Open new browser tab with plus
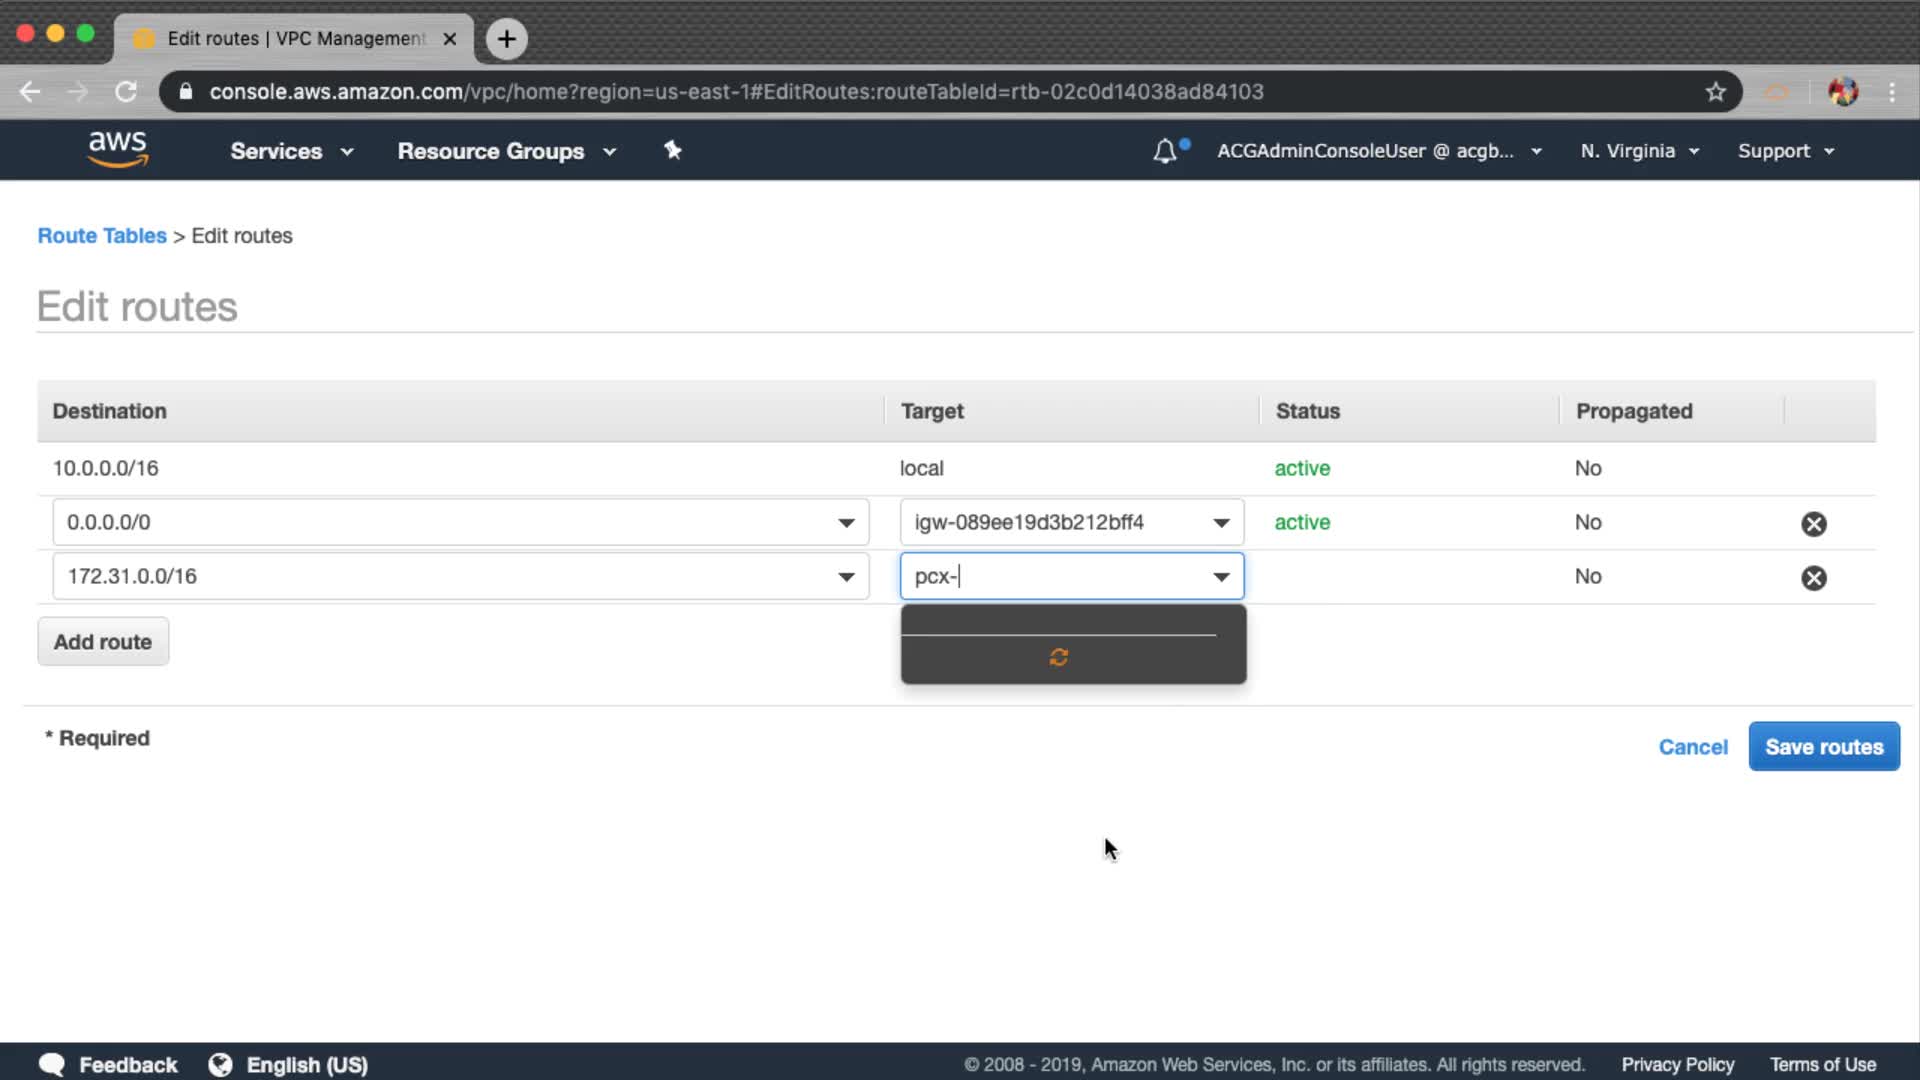1920x1080 pixels. click(507, 39)
